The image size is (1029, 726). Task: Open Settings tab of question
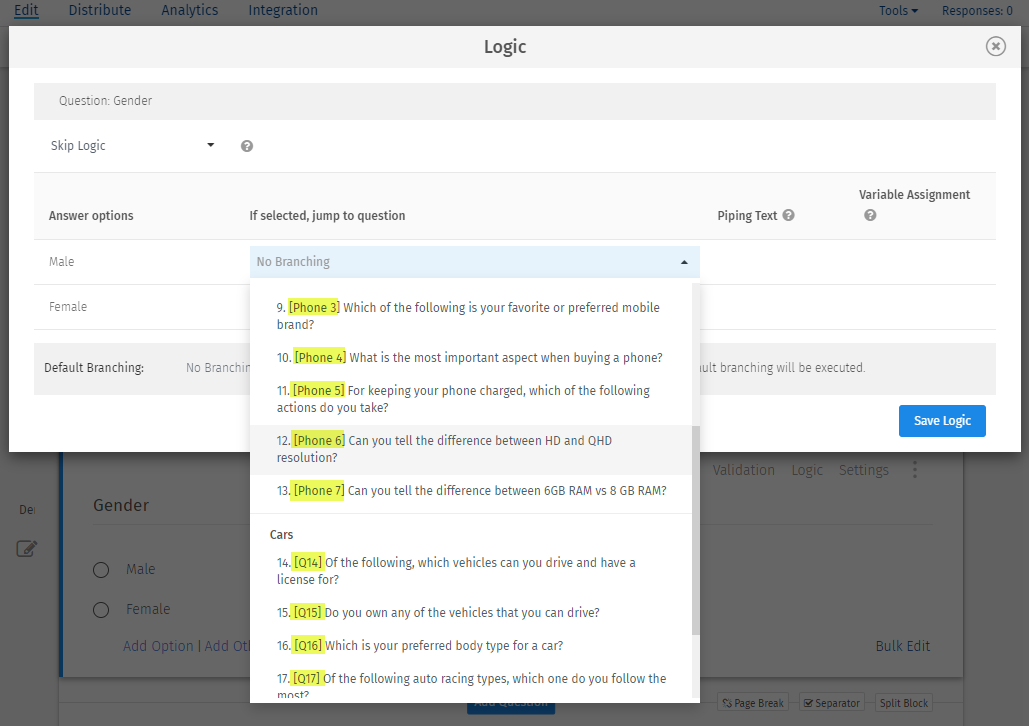pos(864,470)
